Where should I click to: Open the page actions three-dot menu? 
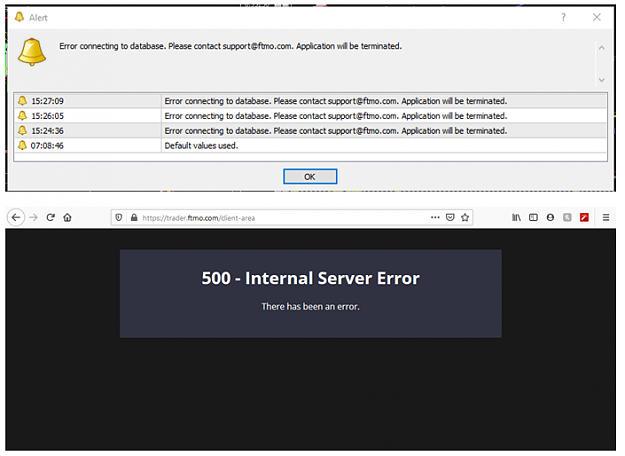point(435,217)
